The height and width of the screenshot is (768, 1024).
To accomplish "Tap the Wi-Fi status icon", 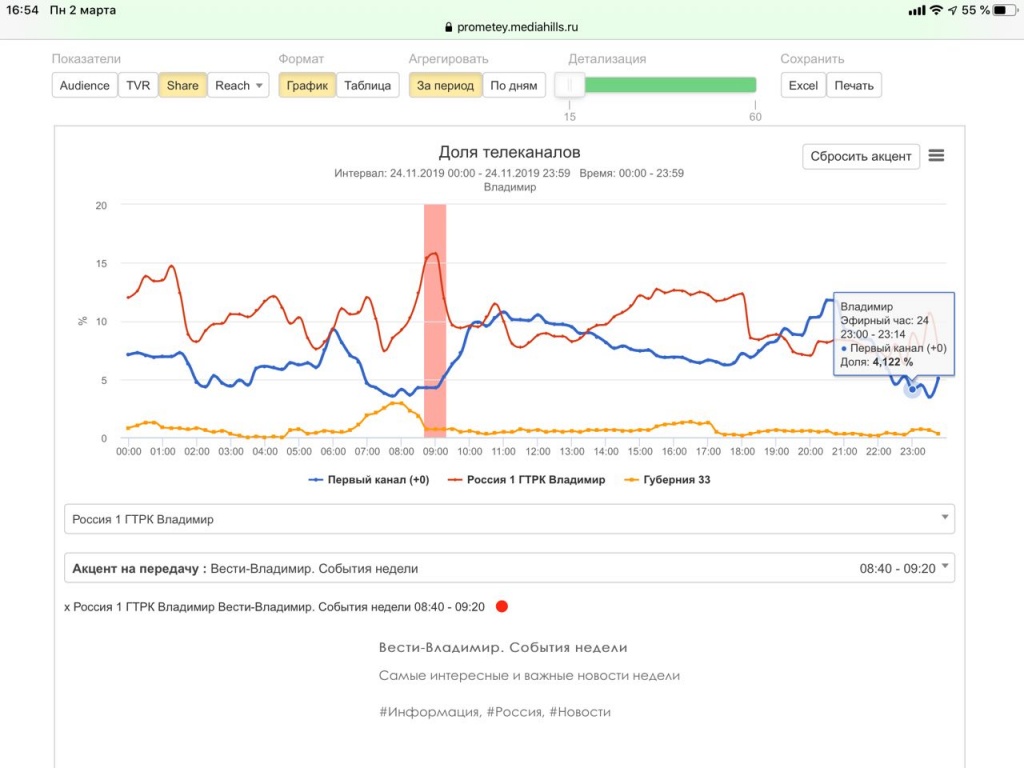I will coord(936,10).
